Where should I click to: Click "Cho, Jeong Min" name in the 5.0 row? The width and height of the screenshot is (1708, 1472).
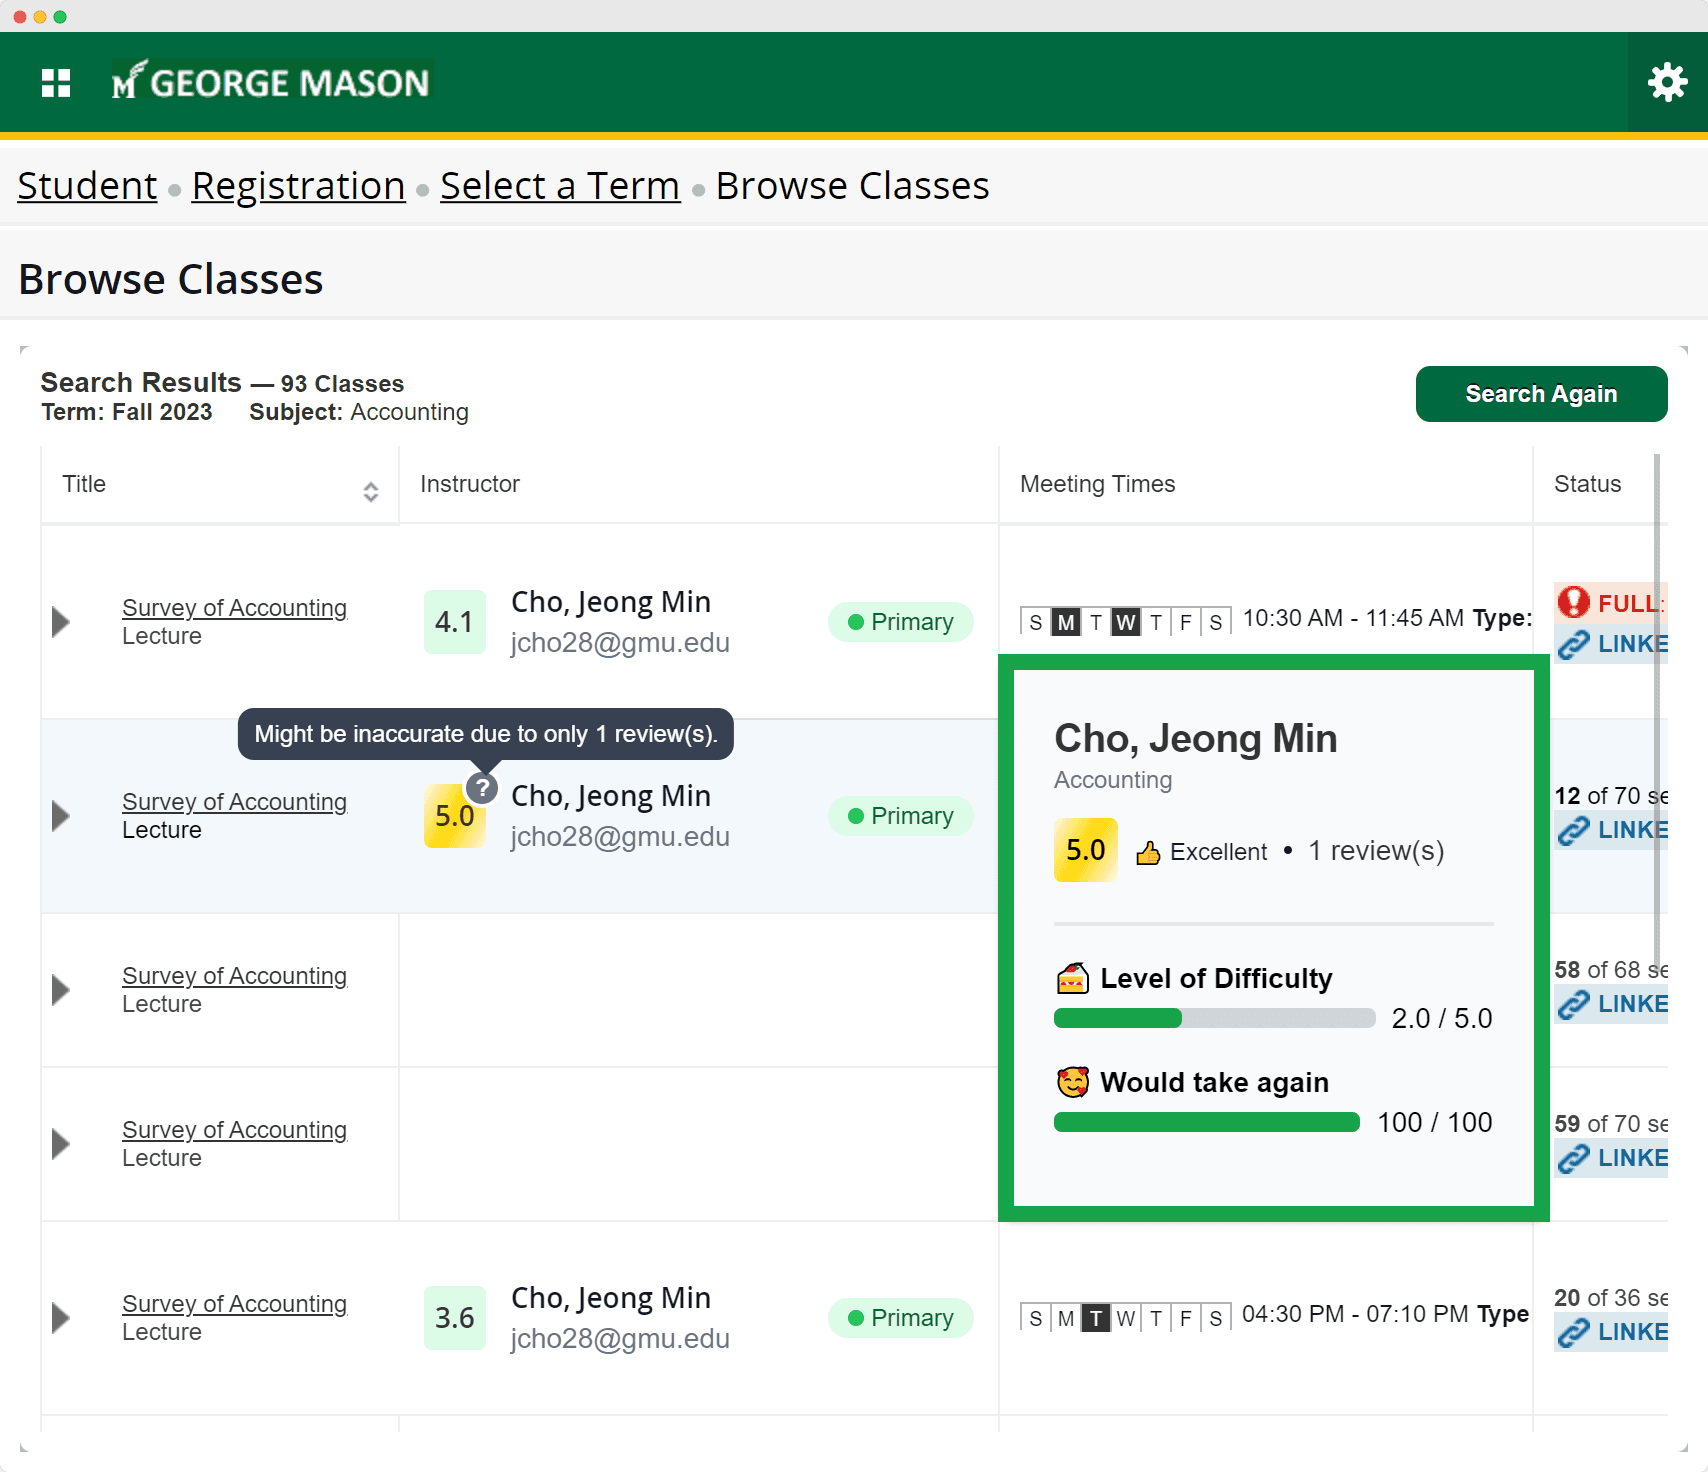coord(611,796)
